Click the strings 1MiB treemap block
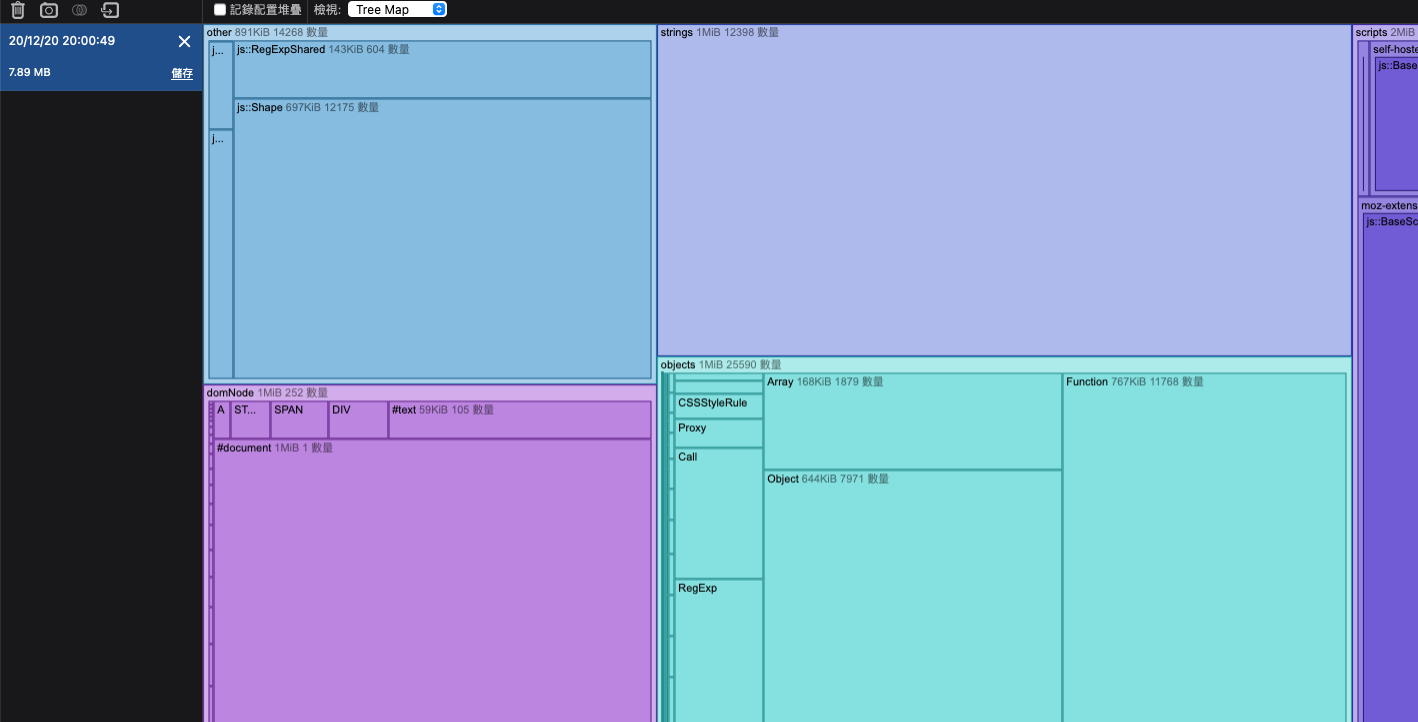1418x722 pixels. (1004, 190)
